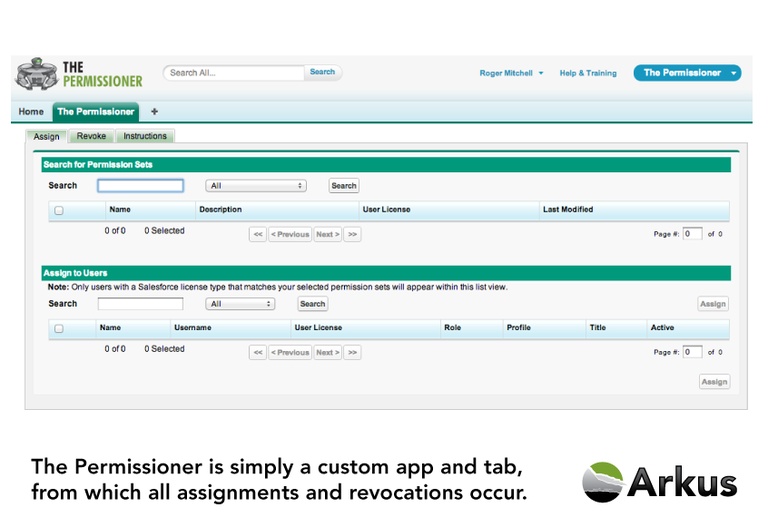
Task: Open Help & Training link
Action: [588, 73]
